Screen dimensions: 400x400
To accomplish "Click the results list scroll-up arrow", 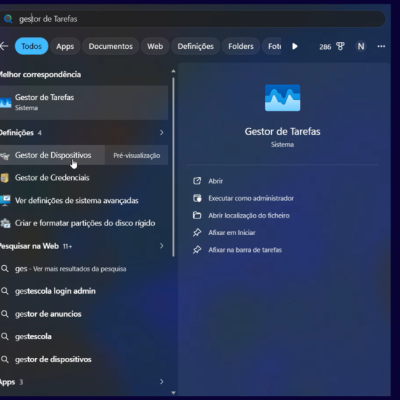I will (173, 71).
